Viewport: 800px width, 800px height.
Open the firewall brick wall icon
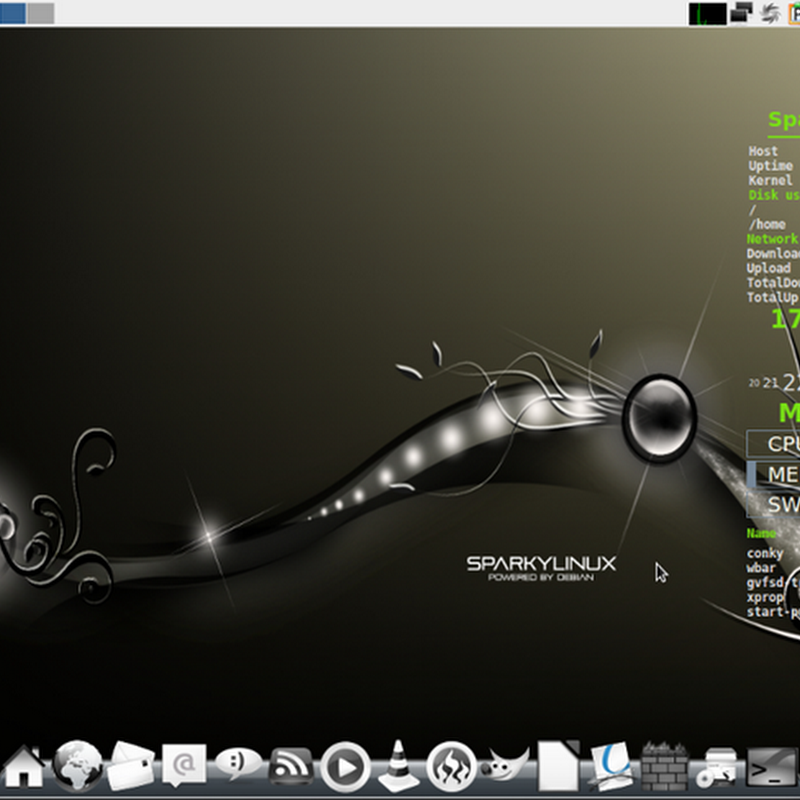(x=664, y=766)
